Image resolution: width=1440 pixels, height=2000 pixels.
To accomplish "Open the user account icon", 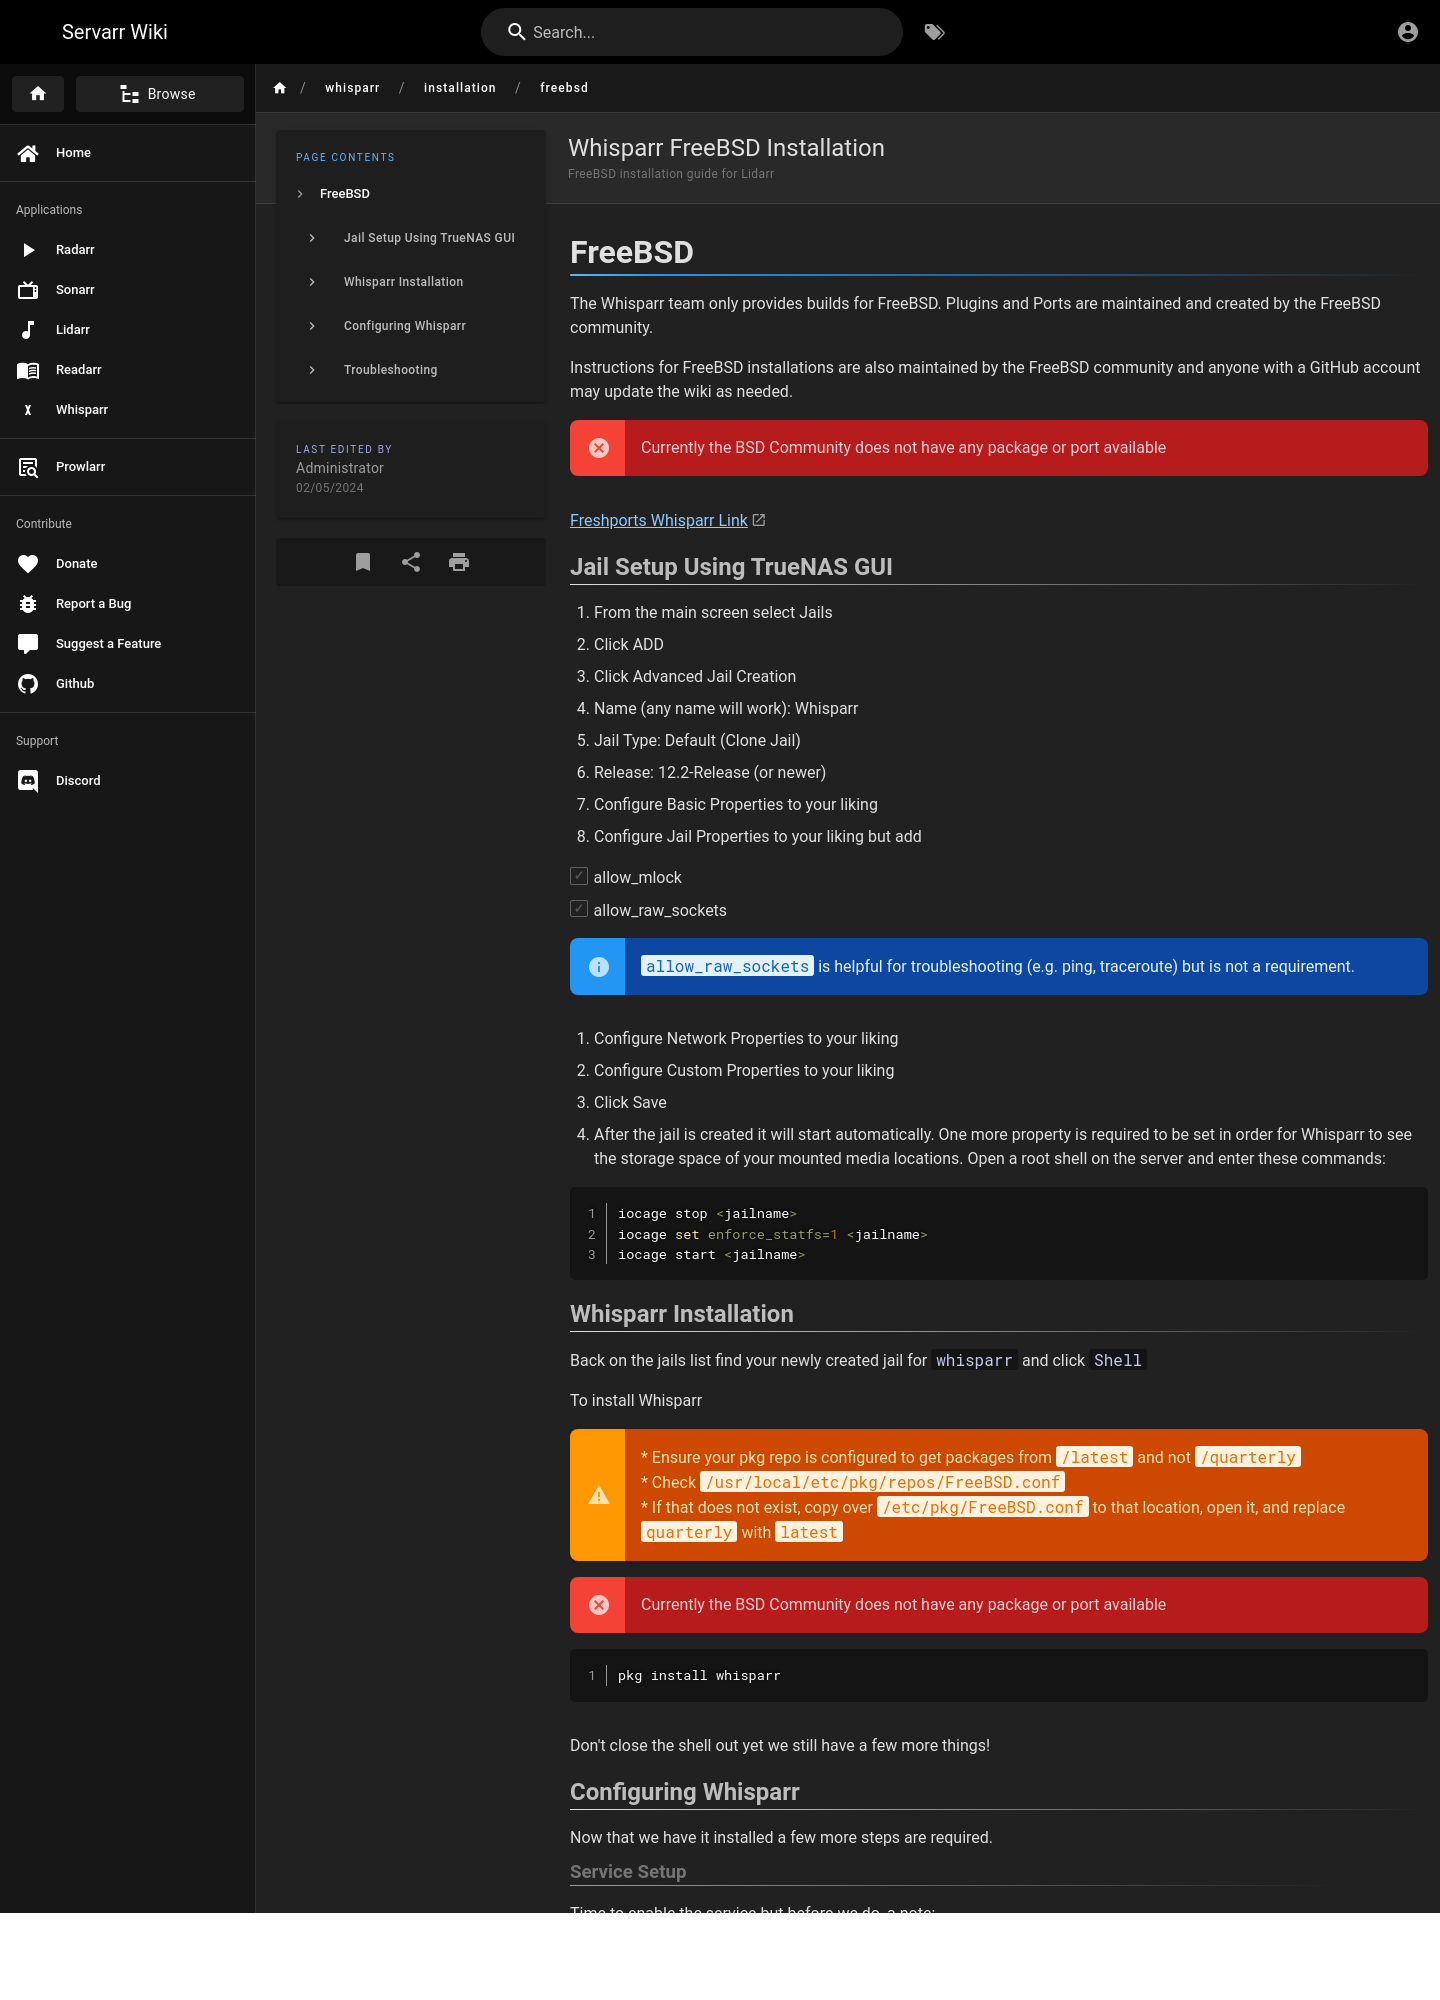I will click(x=1408, y=32).
